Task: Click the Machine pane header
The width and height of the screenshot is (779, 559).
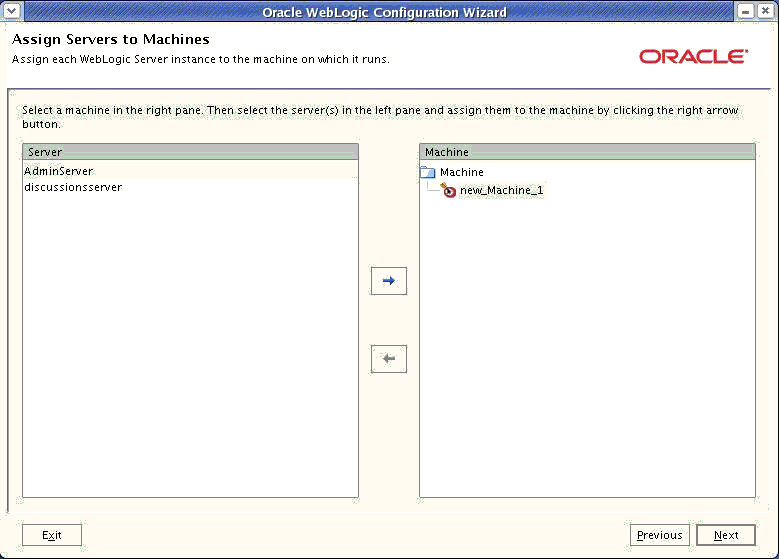Action: point(587,152)
